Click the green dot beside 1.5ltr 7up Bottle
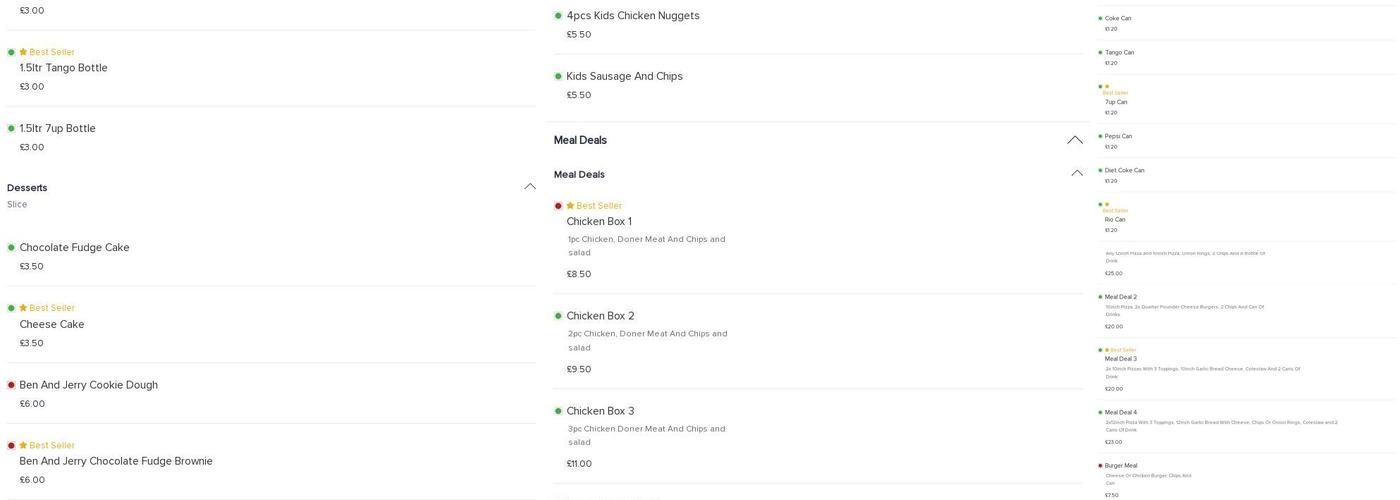 pos(11,129)
